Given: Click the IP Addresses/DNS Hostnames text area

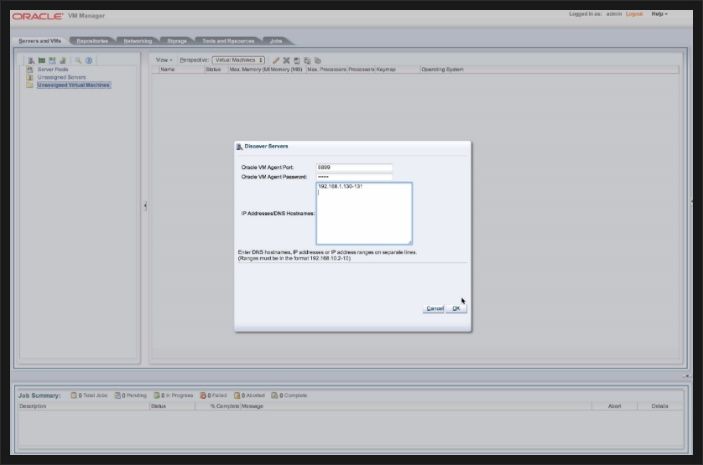Looking at the screenshot, I should (364, 213).
